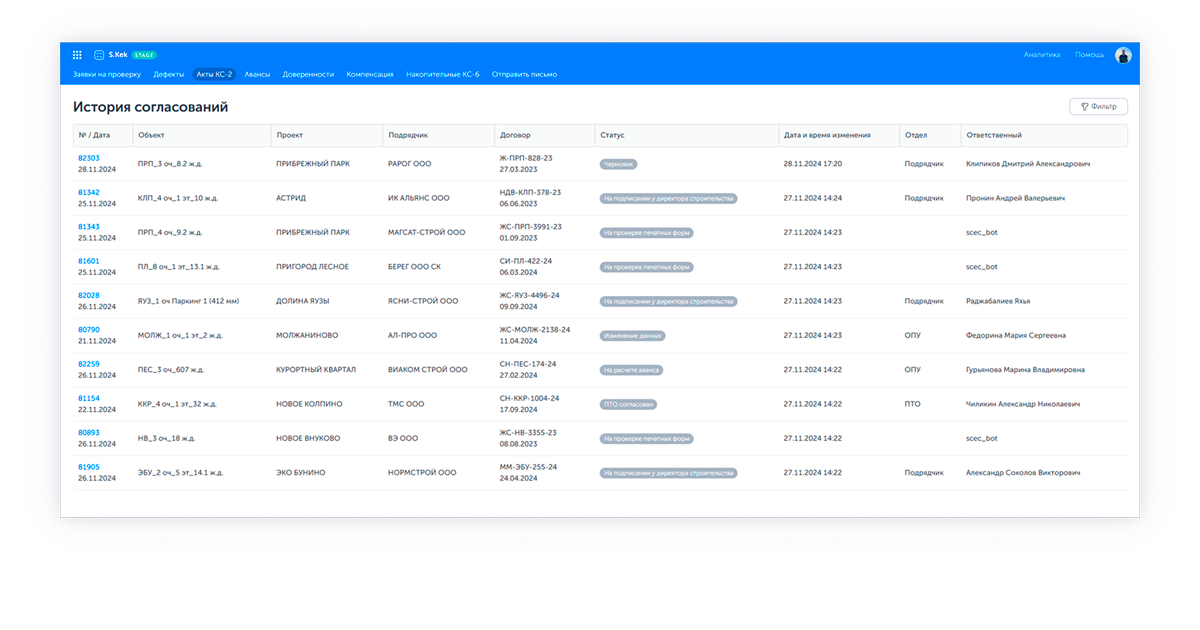1200x630 pixels.
Task: Click Отправить письмо in the navigation
Action: 524,74
